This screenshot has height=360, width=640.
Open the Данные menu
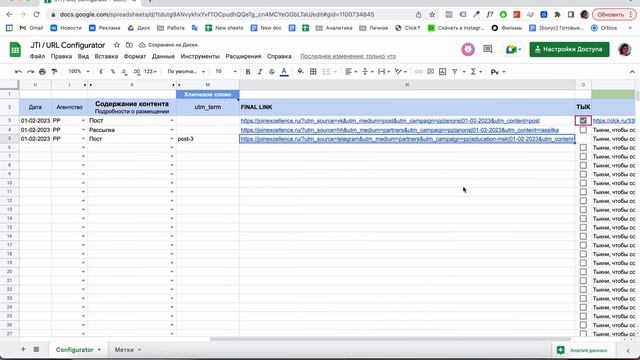pyautogui.click(x=163, y=56)
